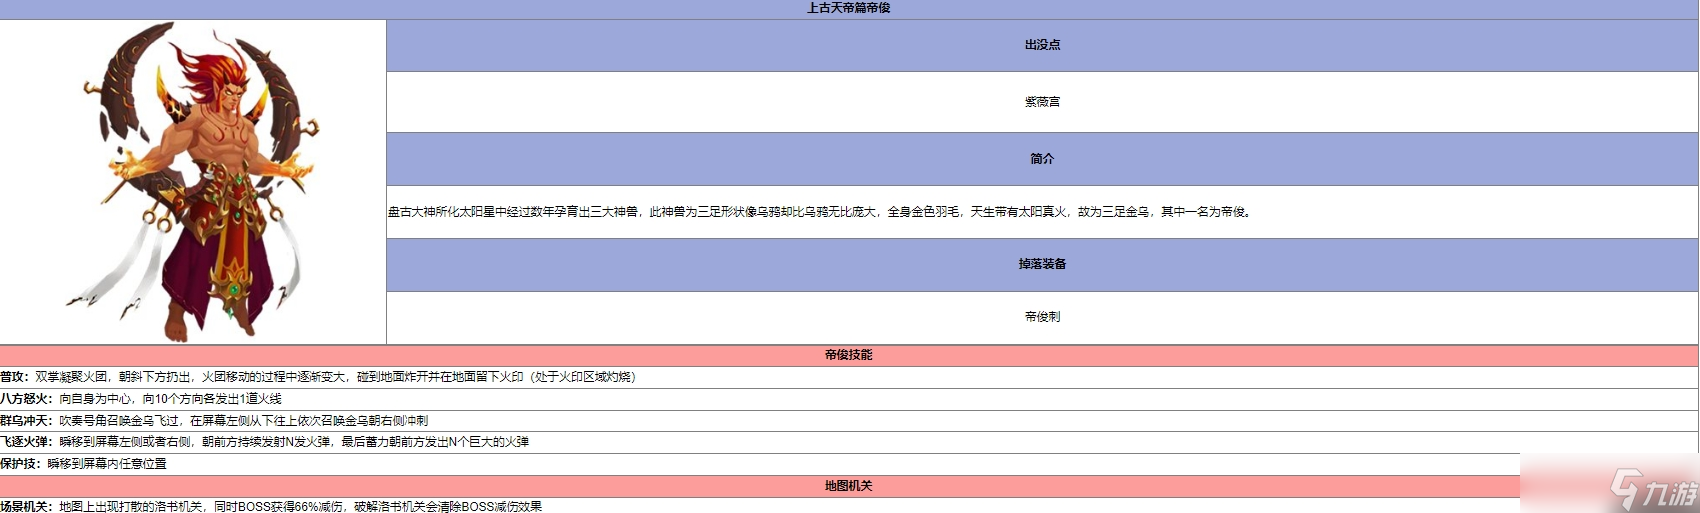Viewport: 1700px width, 513px height.
Task: Click the 简介 header cell
Action: [1042, 159]
